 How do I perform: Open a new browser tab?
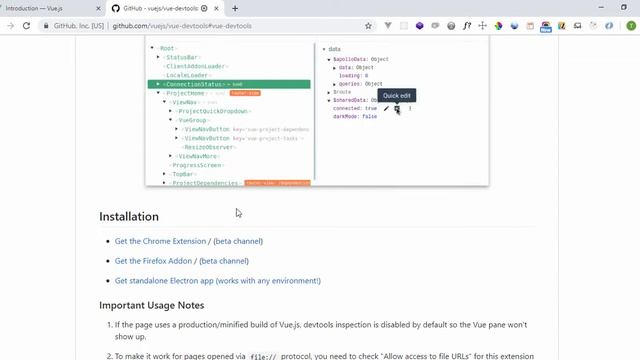coord(235,8)
